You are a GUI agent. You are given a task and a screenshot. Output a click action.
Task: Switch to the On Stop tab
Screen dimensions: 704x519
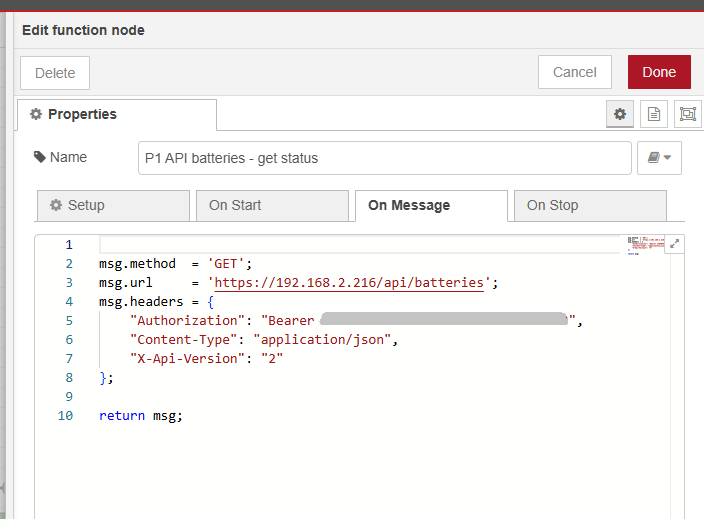click(x=589, y=205)
